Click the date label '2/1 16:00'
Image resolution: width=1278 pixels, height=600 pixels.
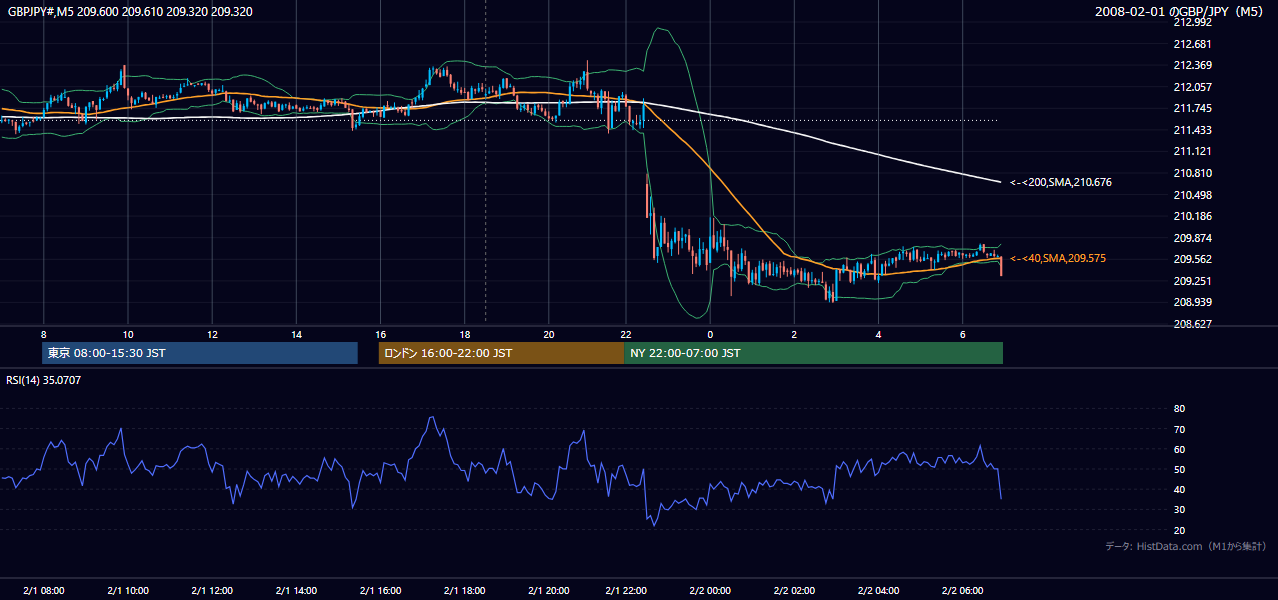click(380, 590)
